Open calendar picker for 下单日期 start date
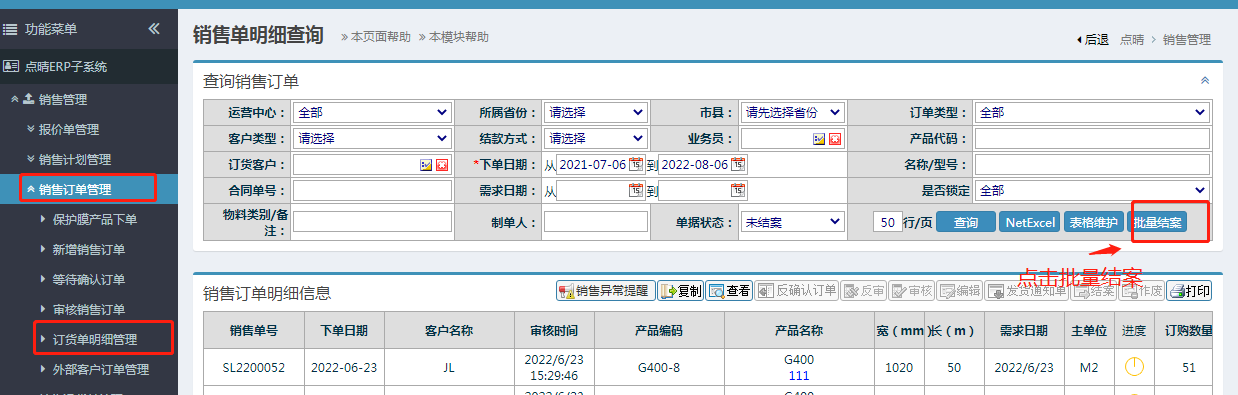 635,165
